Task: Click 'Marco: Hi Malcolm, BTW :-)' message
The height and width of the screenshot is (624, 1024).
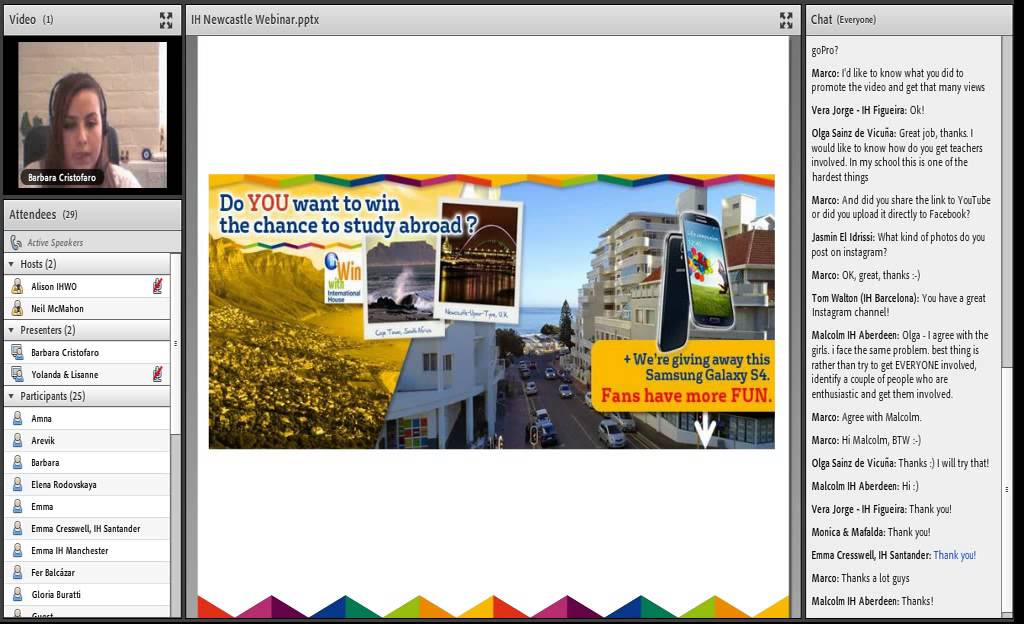Action: (x=866, y=441)
